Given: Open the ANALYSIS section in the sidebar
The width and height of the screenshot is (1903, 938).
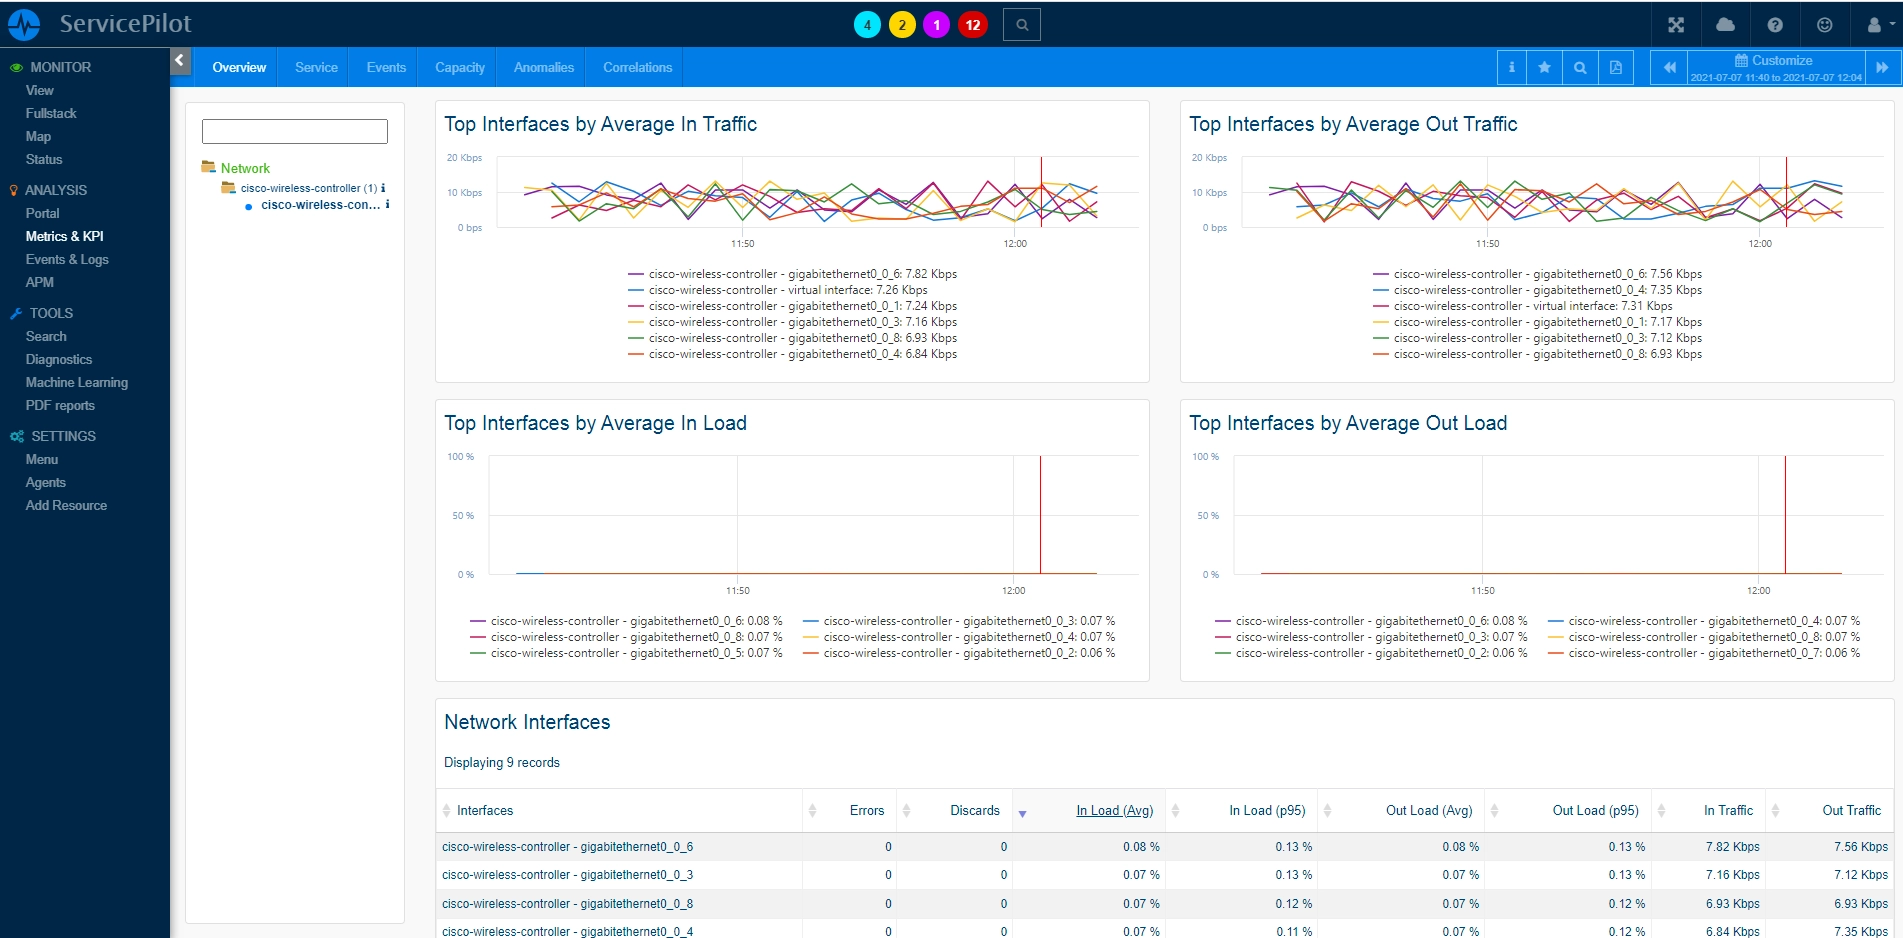Looking at the screenshot, I should tap(56, 190).
